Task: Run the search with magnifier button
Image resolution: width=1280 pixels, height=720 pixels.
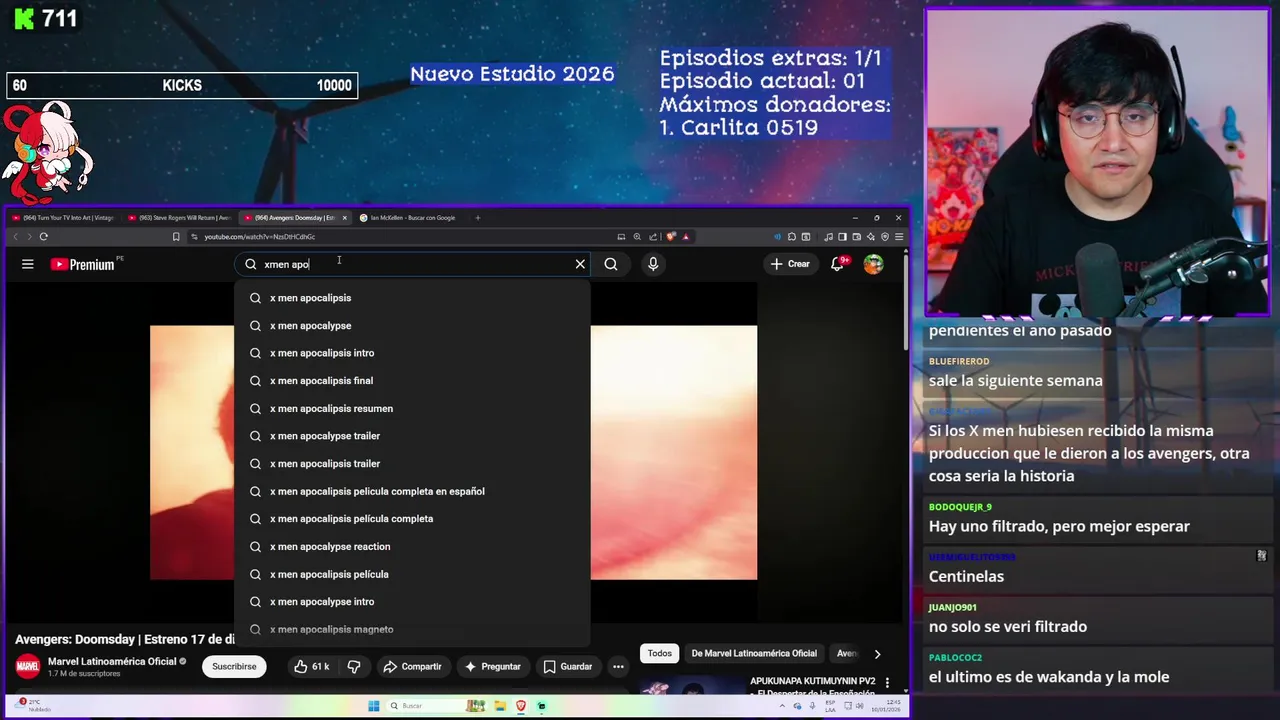Action: [611, 264]
